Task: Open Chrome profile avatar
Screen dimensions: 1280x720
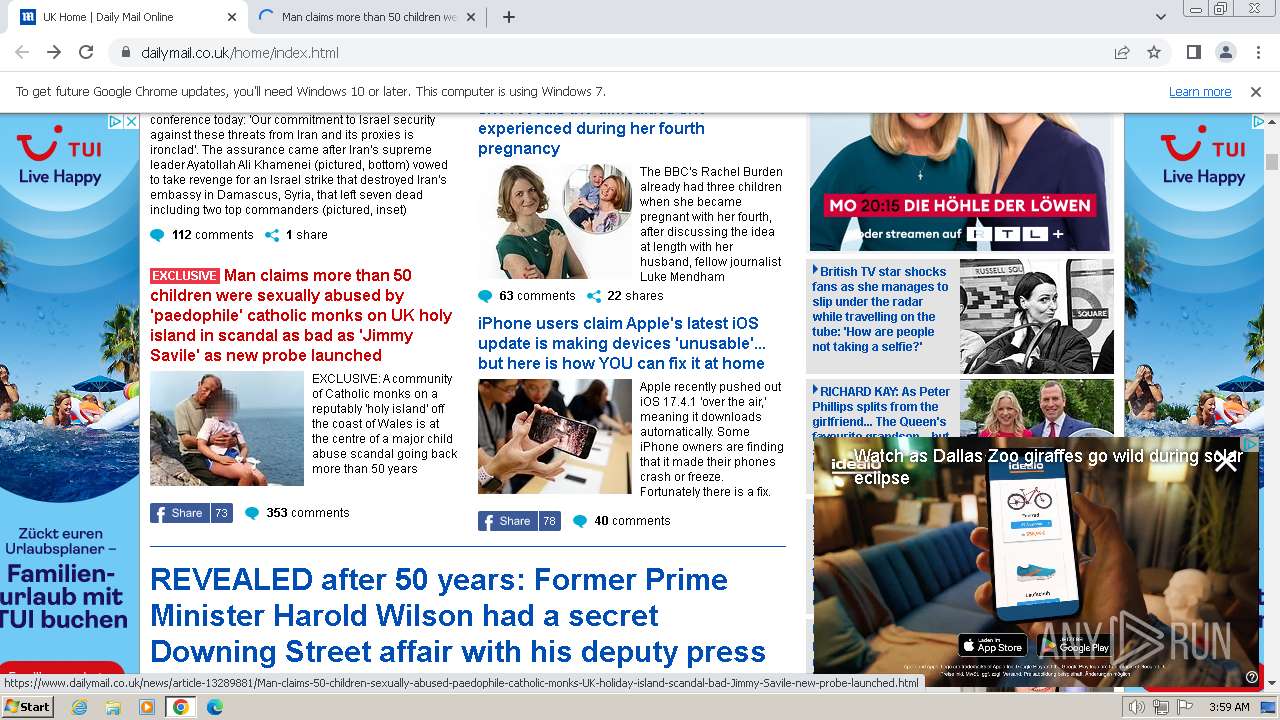Action: pos(1225,52)
